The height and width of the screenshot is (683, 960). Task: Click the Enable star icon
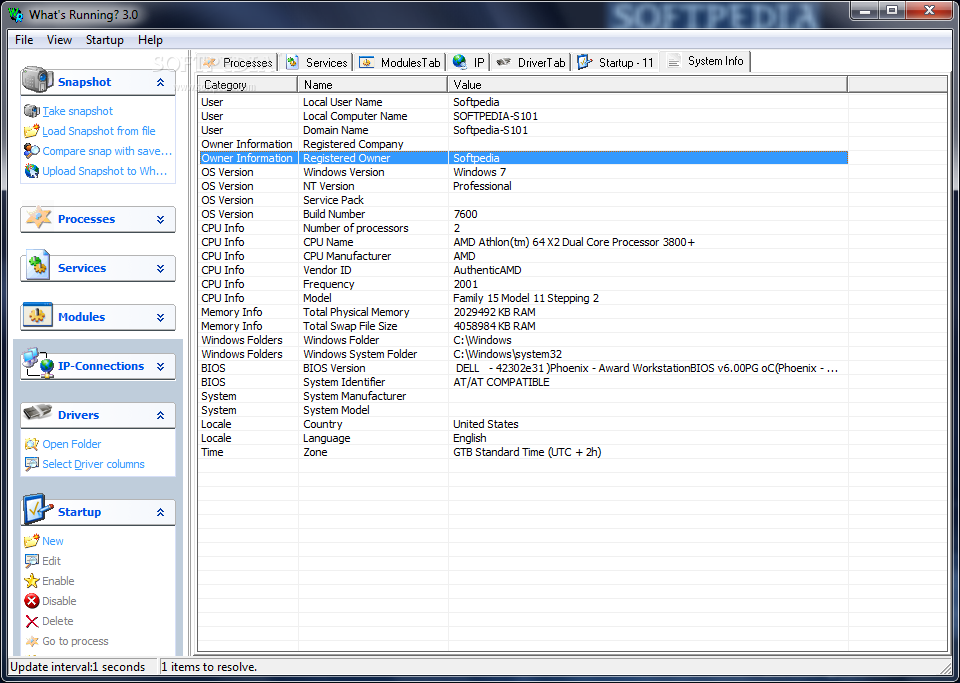(x=32, y=581)
